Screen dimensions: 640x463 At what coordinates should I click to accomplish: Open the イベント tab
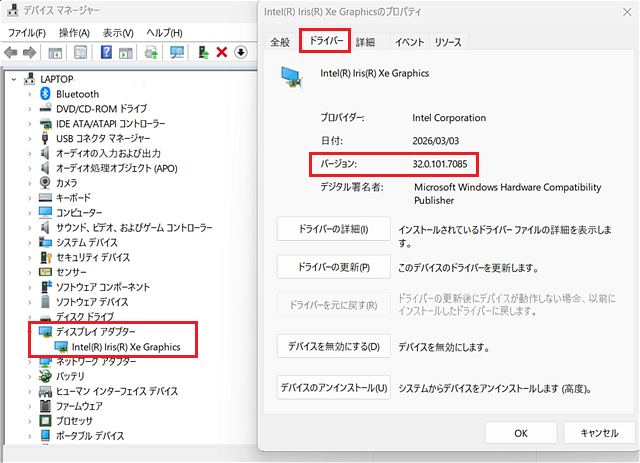(x=409, y=42)
